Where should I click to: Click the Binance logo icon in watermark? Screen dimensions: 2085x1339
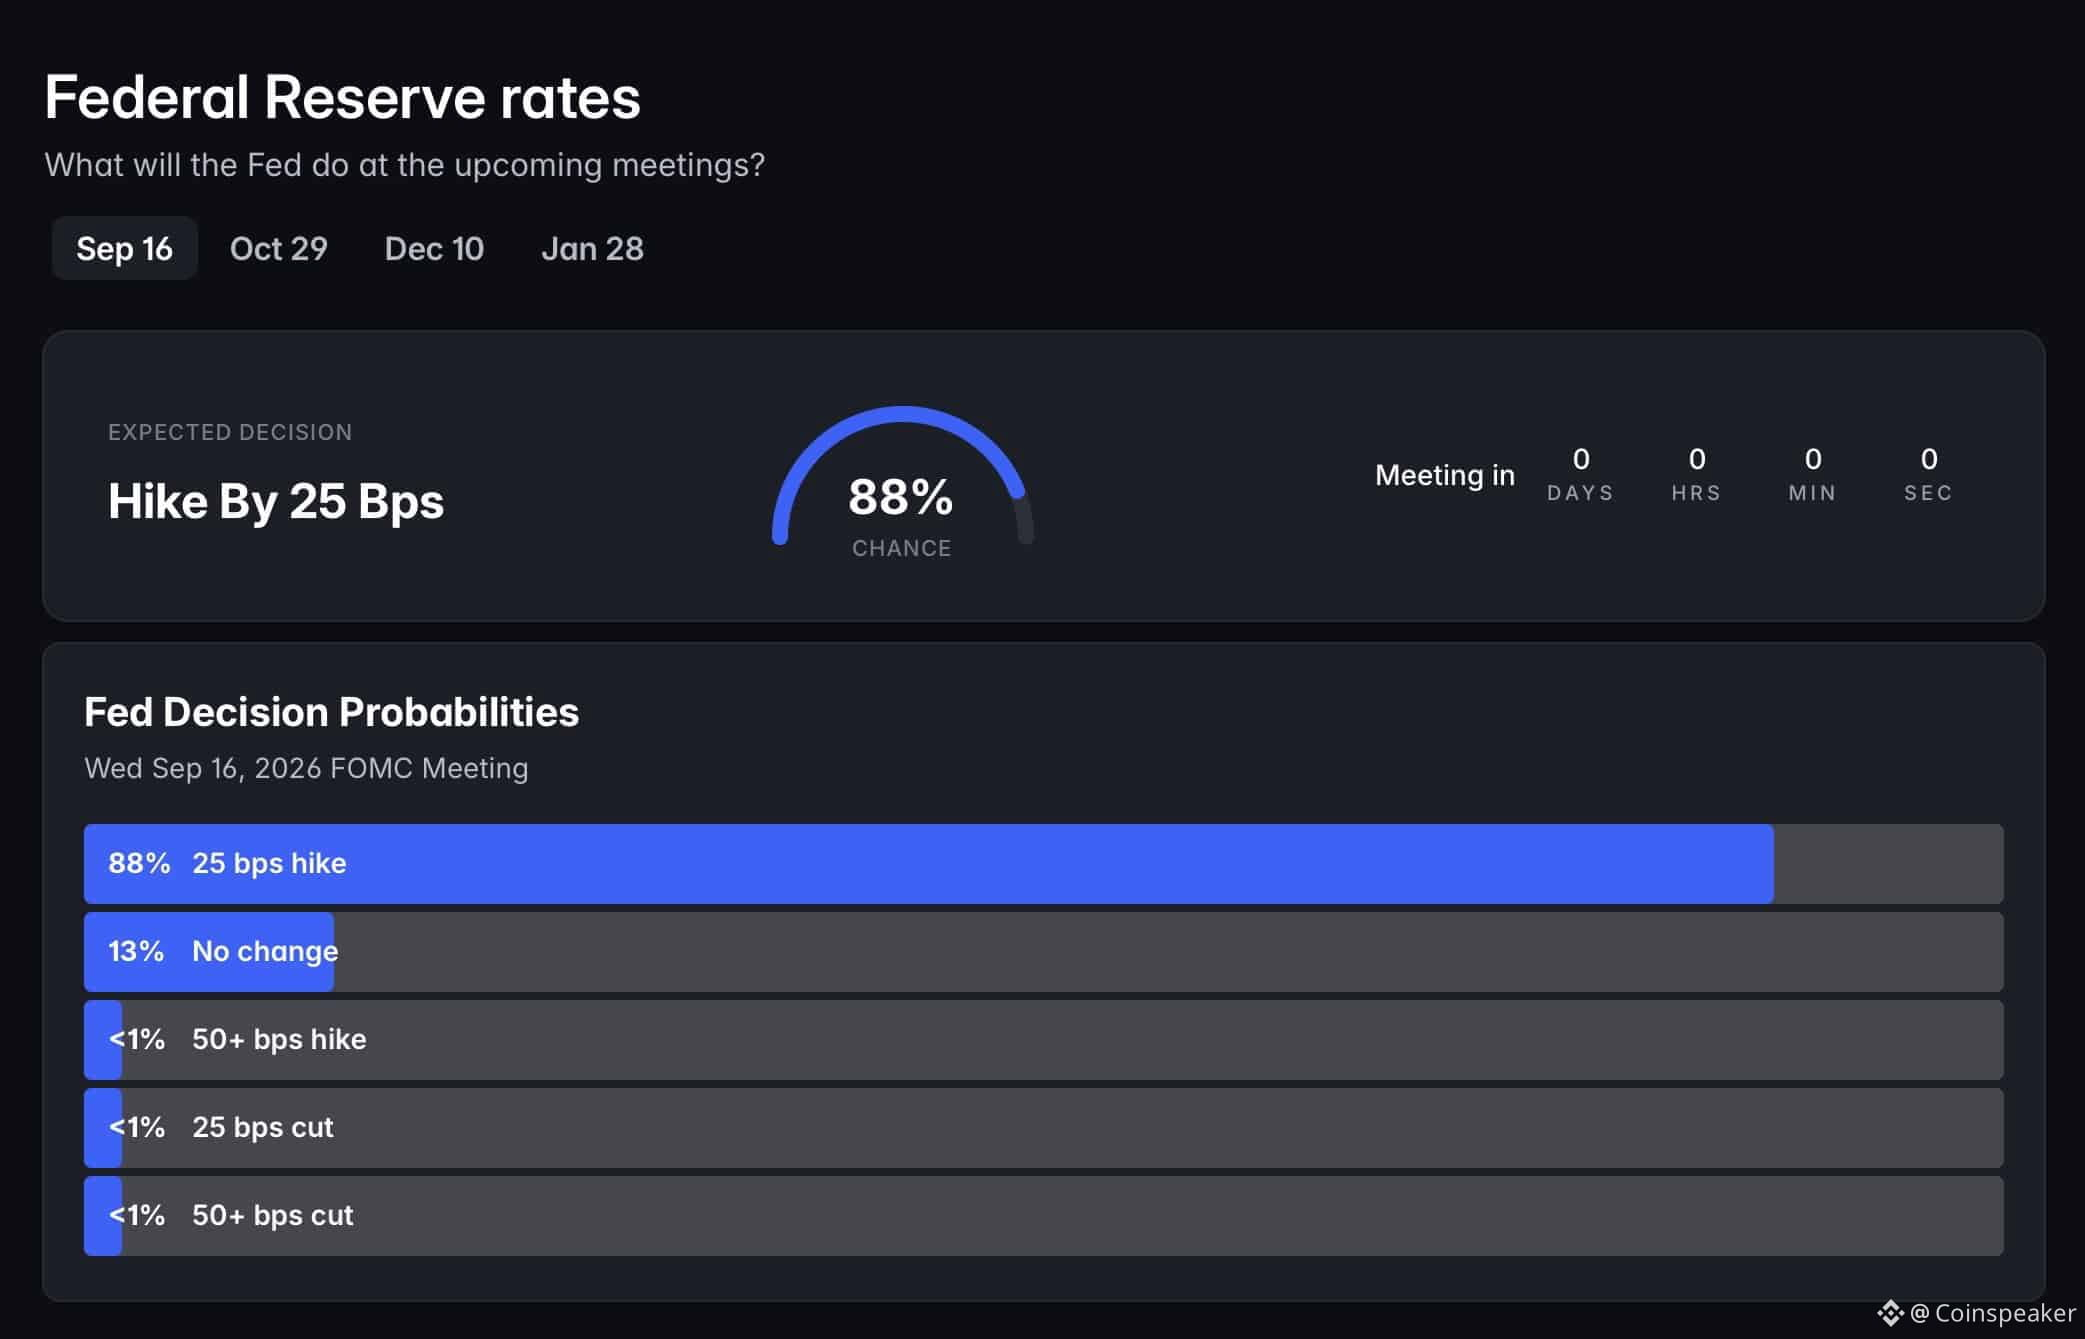[x=1890, y=1313]
